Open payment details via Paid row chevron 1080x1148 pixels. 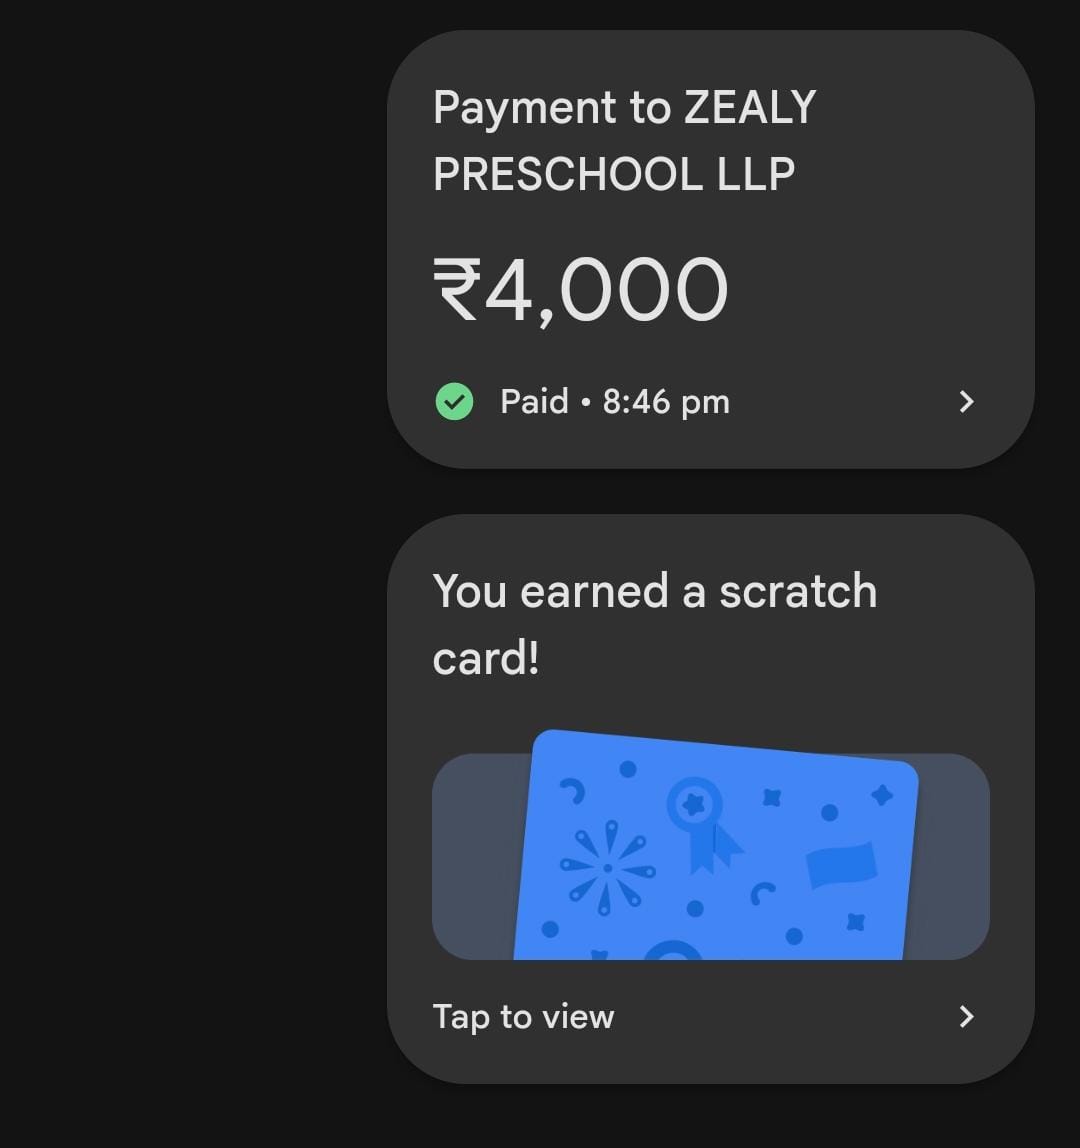pyautogui.click(x=966, y=401)
